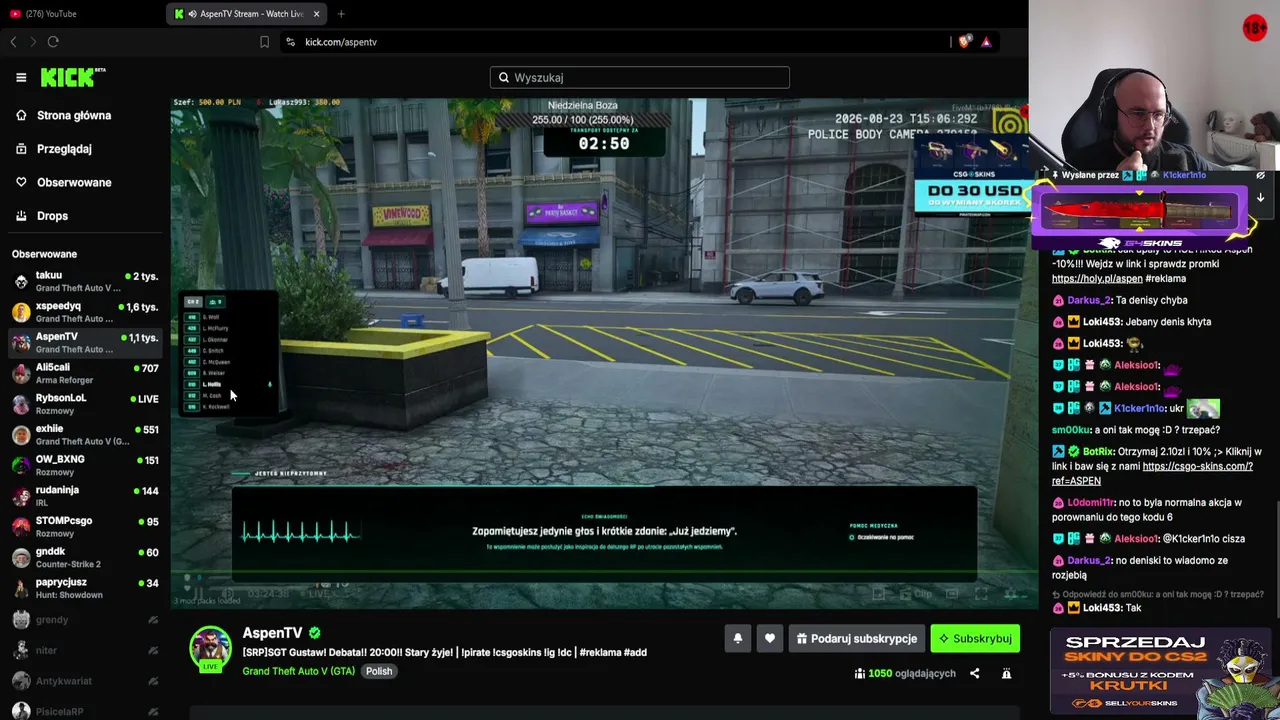Click the 1050 oglądających viewer count

905,674
